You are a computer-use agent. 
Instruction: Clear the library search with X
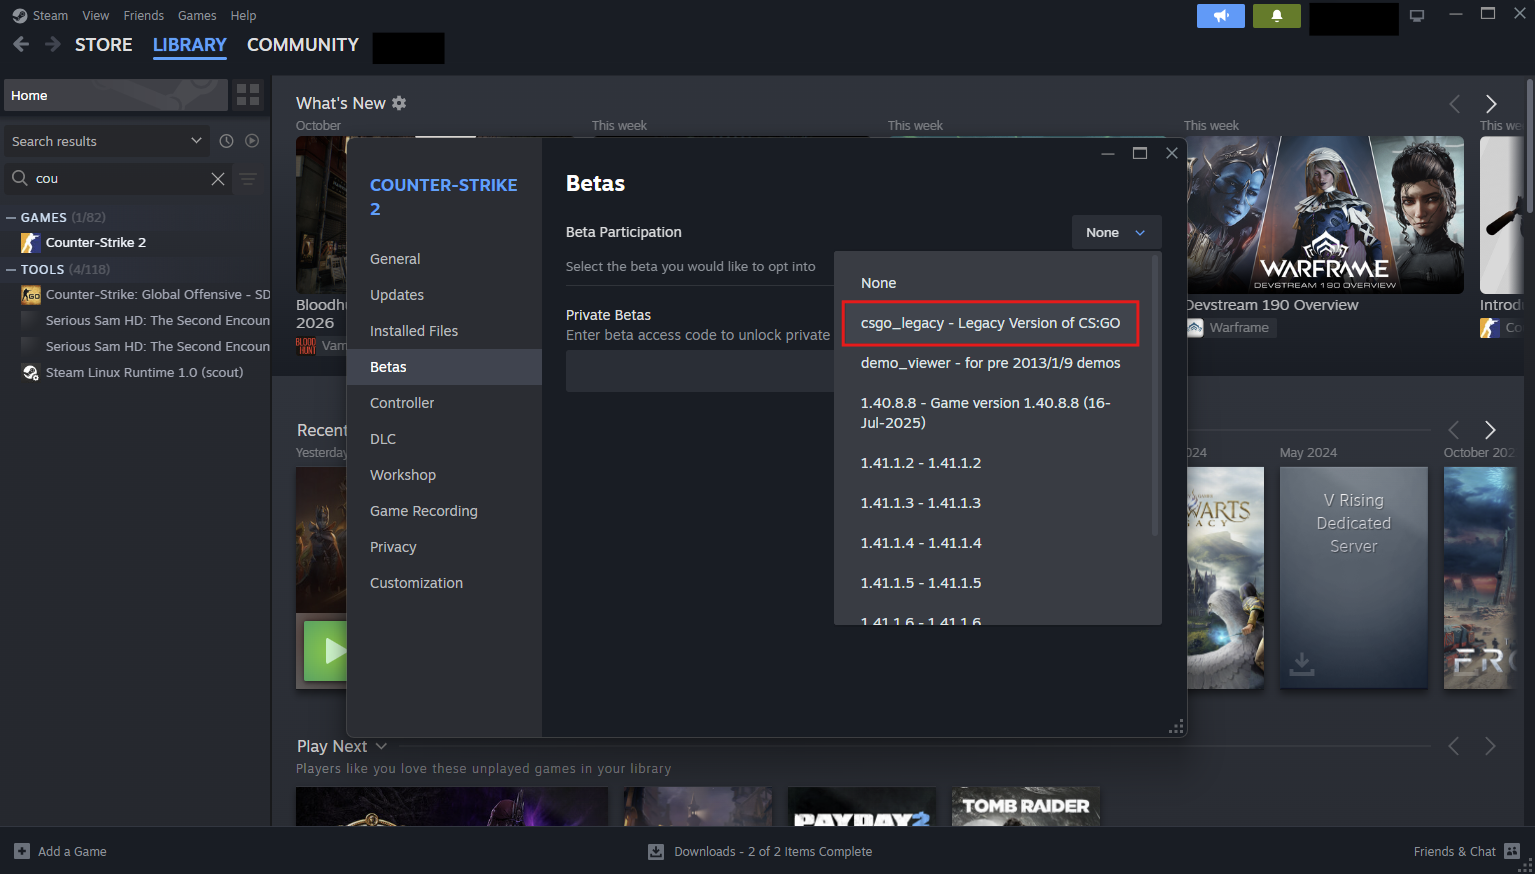point(218,179)
